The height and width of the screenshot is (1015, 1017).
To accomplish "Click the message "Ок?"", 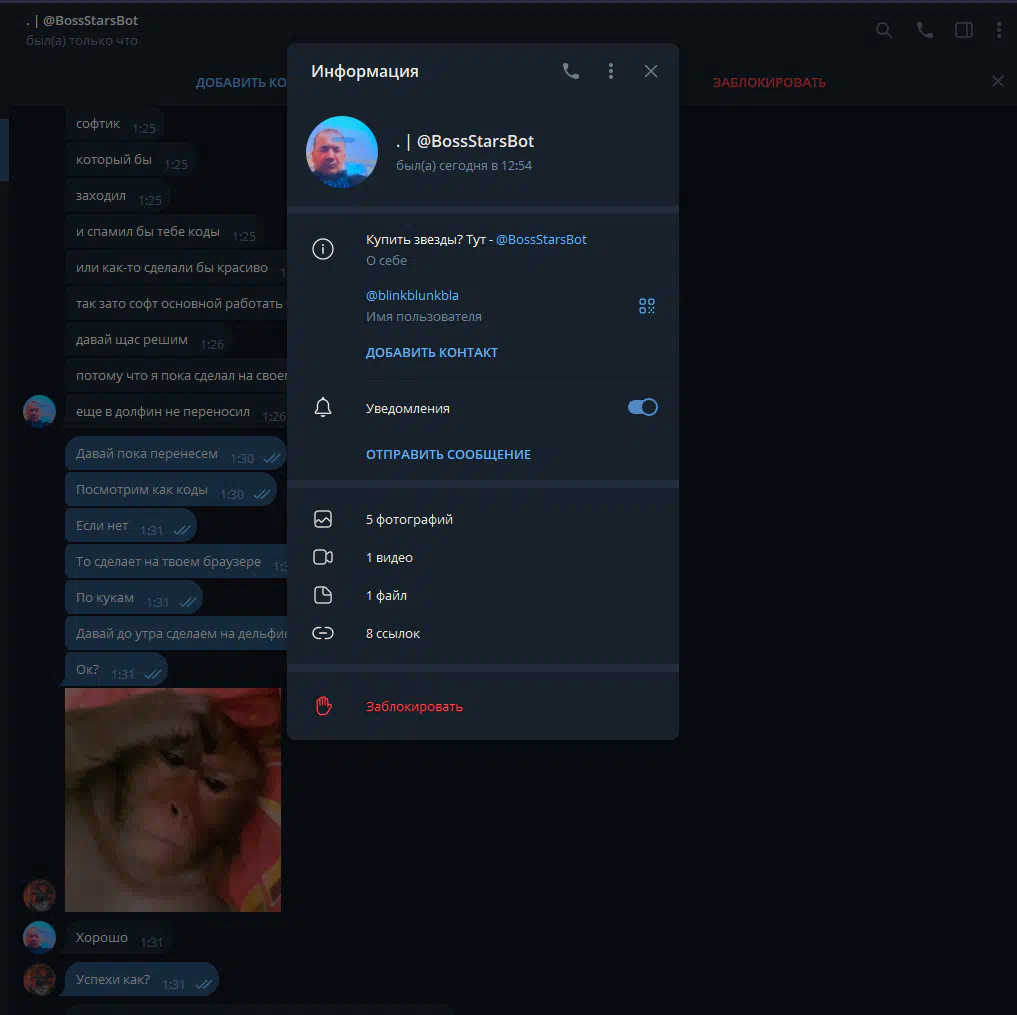I will point(116,670).
